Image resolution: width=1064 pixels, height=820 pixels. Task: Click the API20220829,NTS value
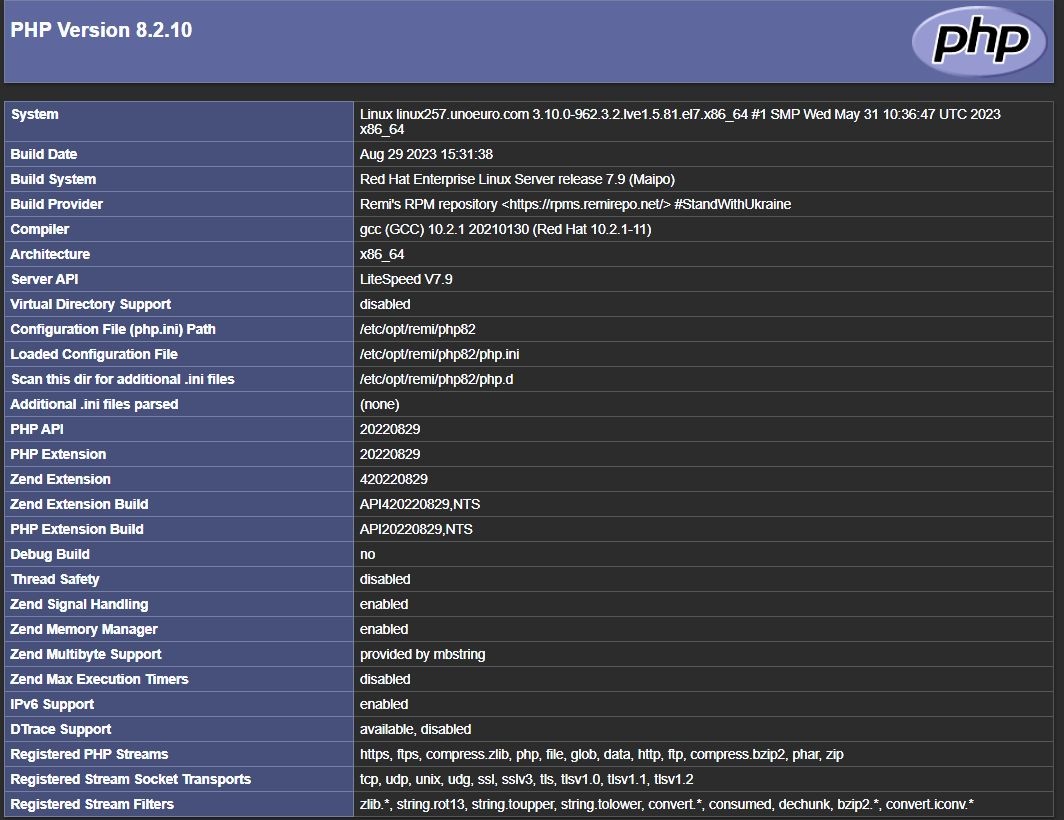pyautogui.click(x=416, y=529)
